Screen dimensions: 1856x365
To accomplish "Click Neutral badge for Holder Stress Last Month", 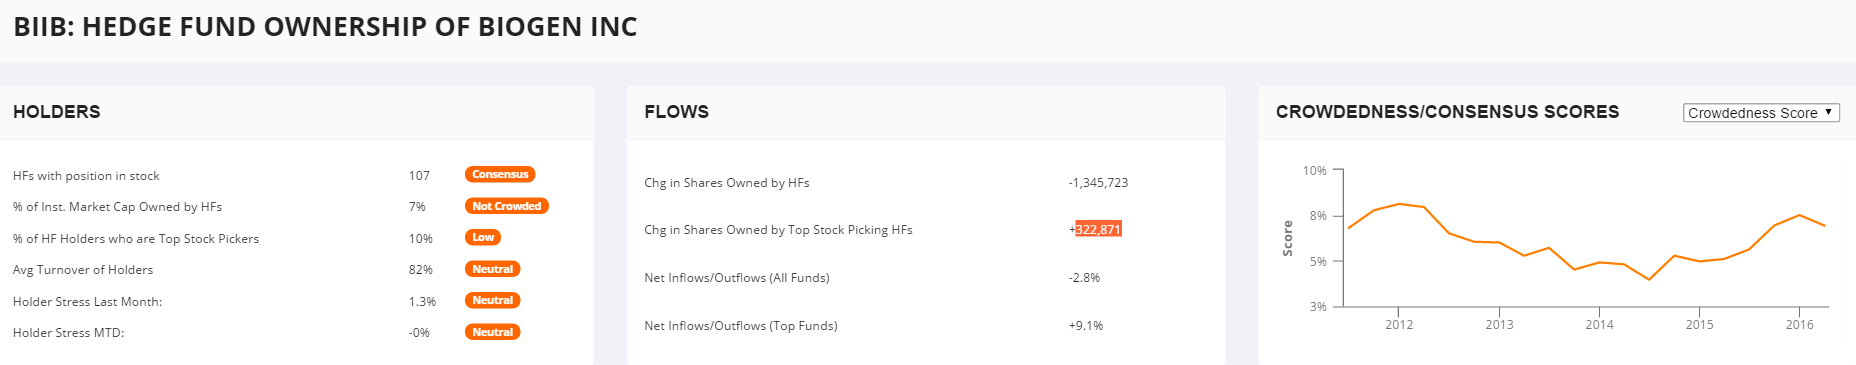I will 492,300.
